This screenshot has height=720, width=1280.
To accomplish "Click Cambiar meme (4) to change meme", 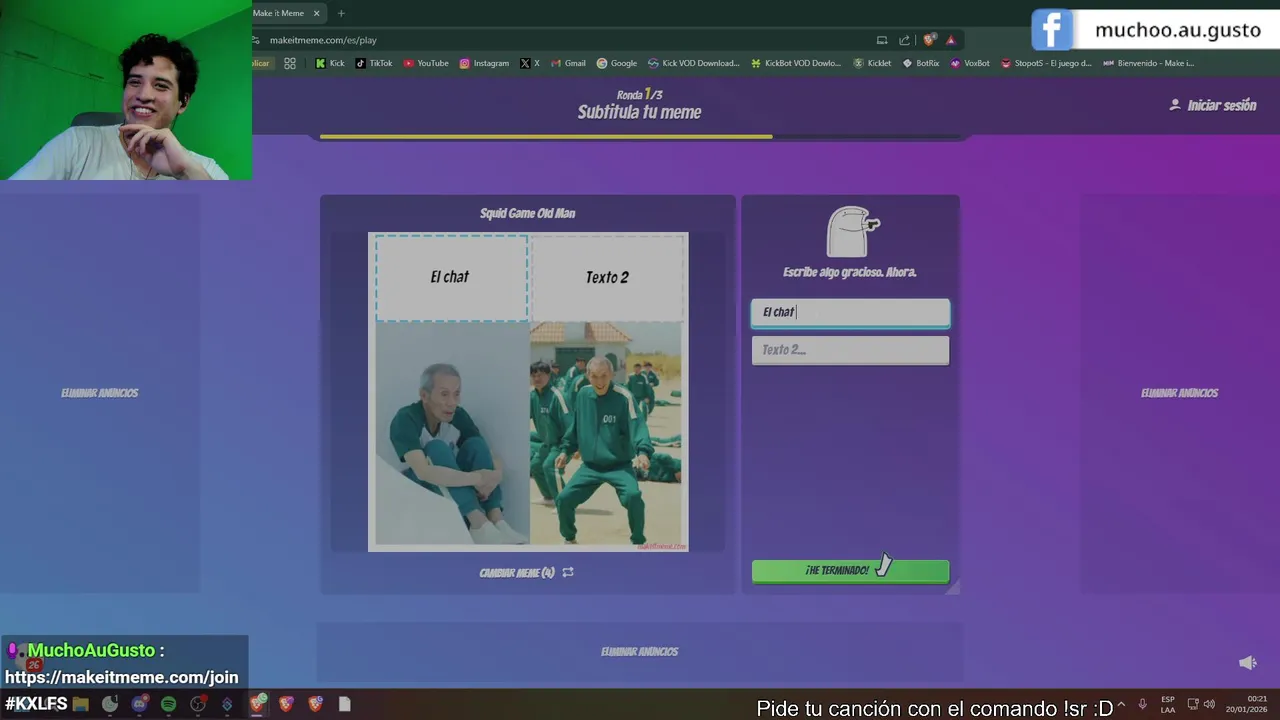I will click(x=517, y=573).
